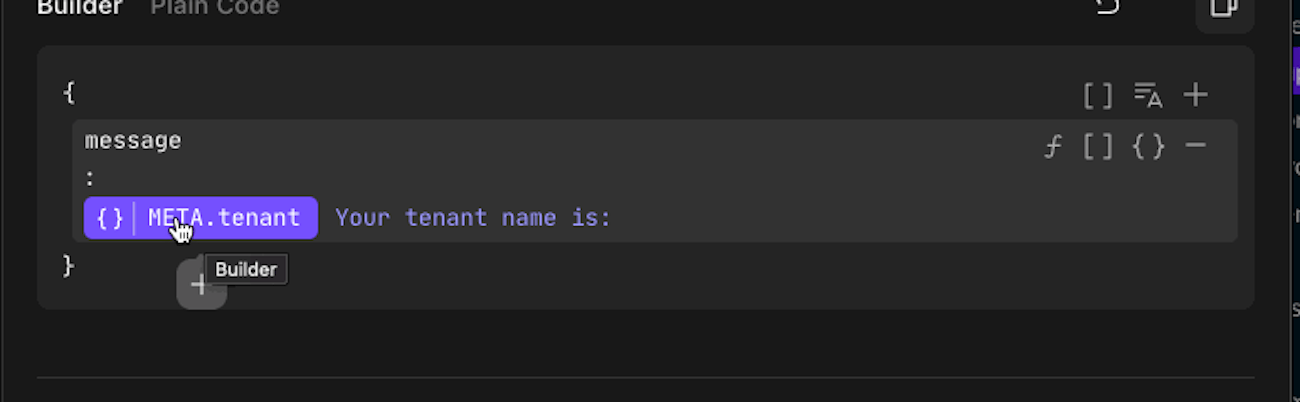Screen dimensions: 1300x402
Task: Add a new key with top-row plus icon
Action: coord(1195,95)
